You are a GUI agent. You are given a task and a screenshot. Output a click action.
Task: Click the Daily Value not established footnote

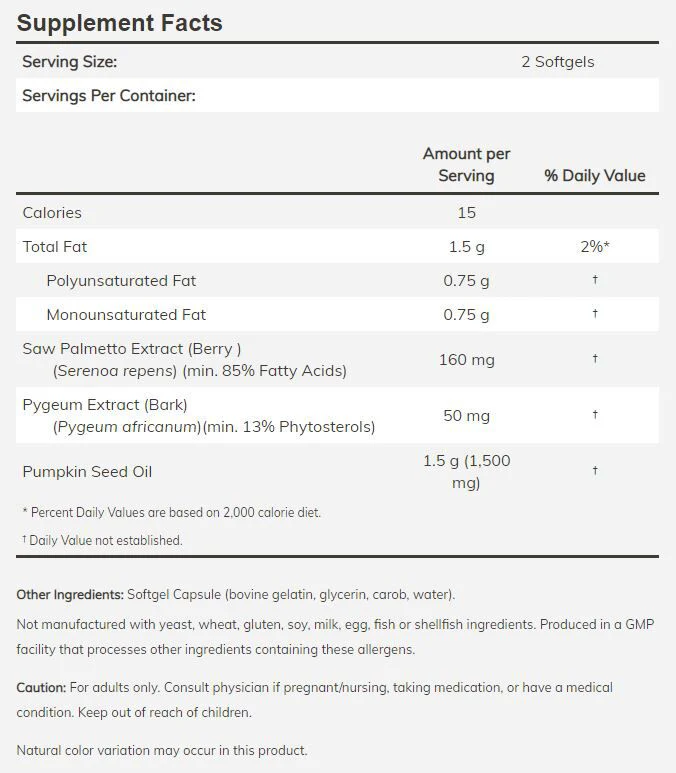pos(102,540)
